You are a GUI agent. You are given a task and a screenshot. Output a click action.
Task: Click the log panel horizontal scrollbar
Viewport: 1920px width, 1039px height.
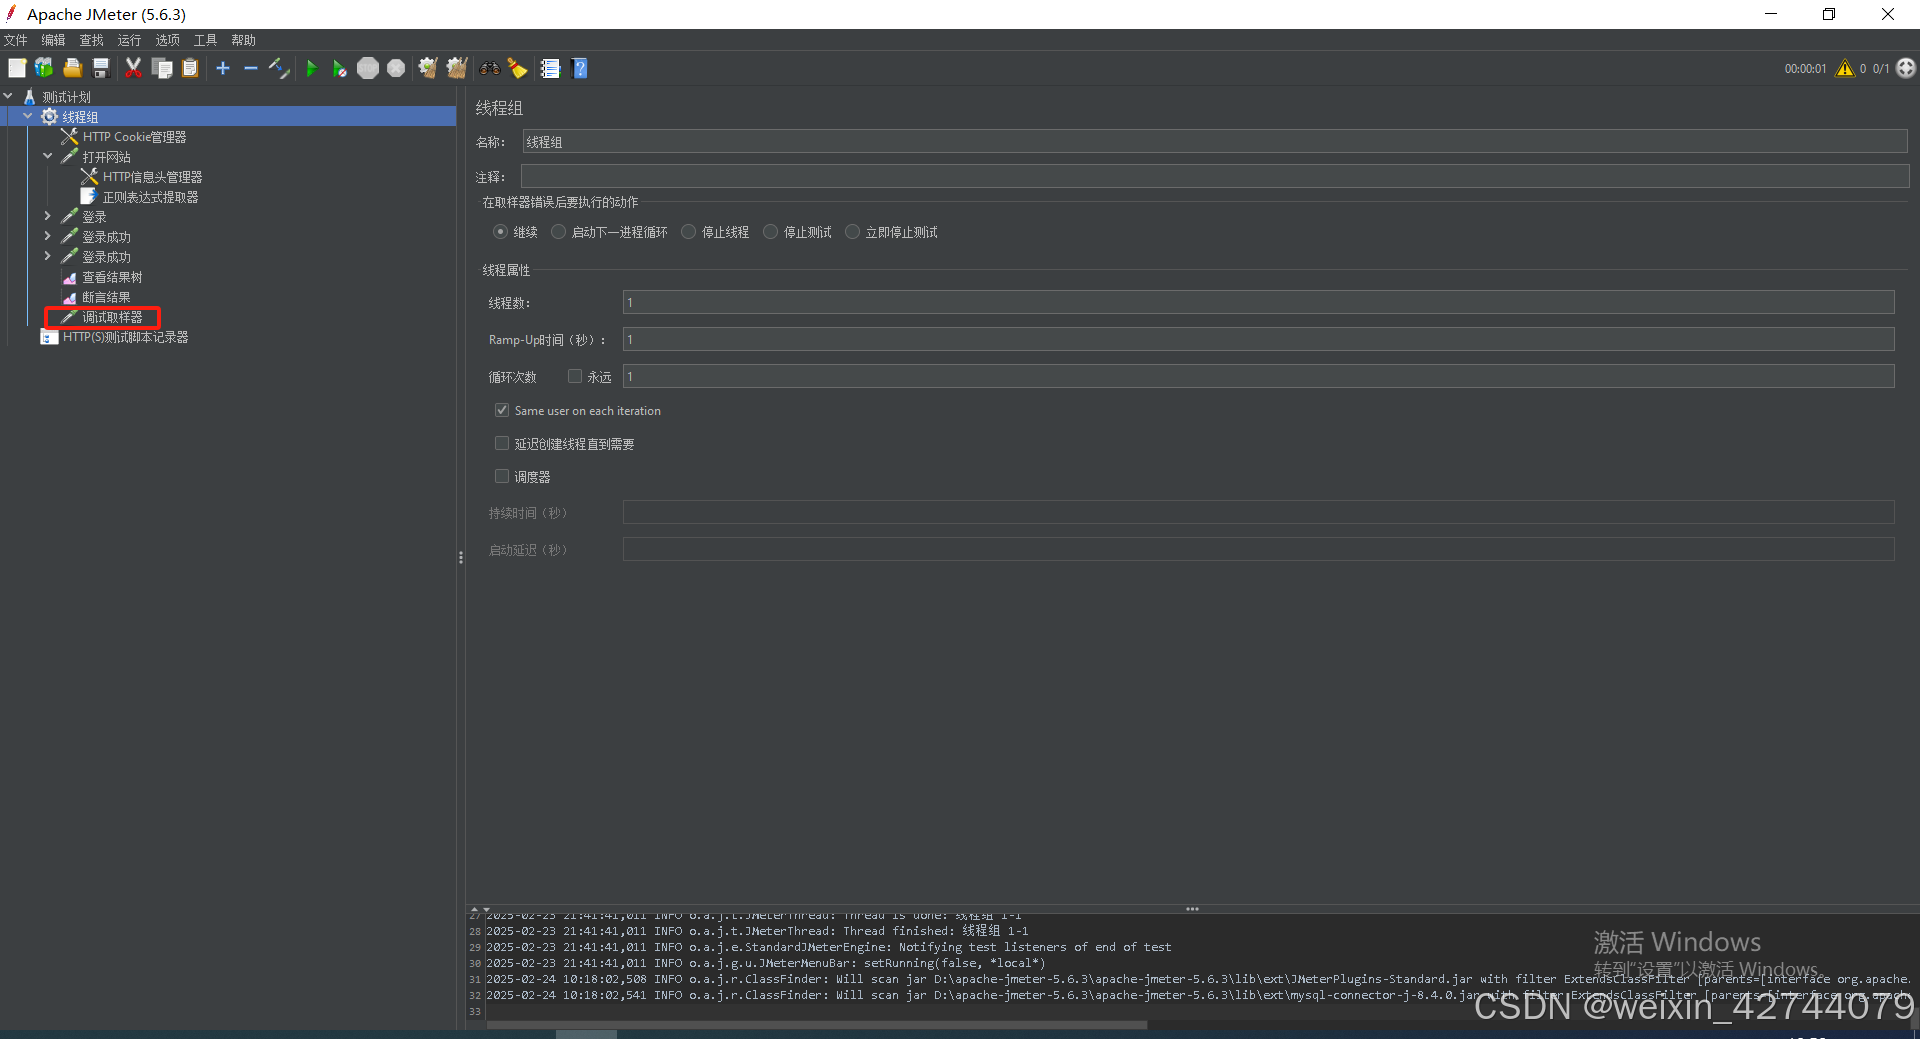(817, 1024)
